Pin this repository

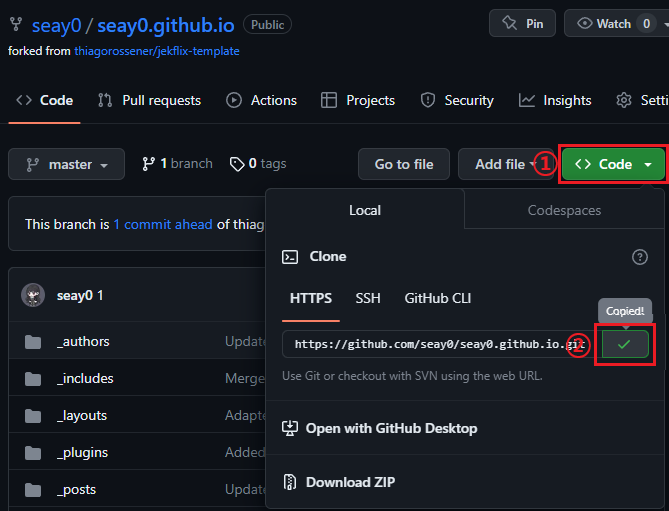tap(522, 23)
